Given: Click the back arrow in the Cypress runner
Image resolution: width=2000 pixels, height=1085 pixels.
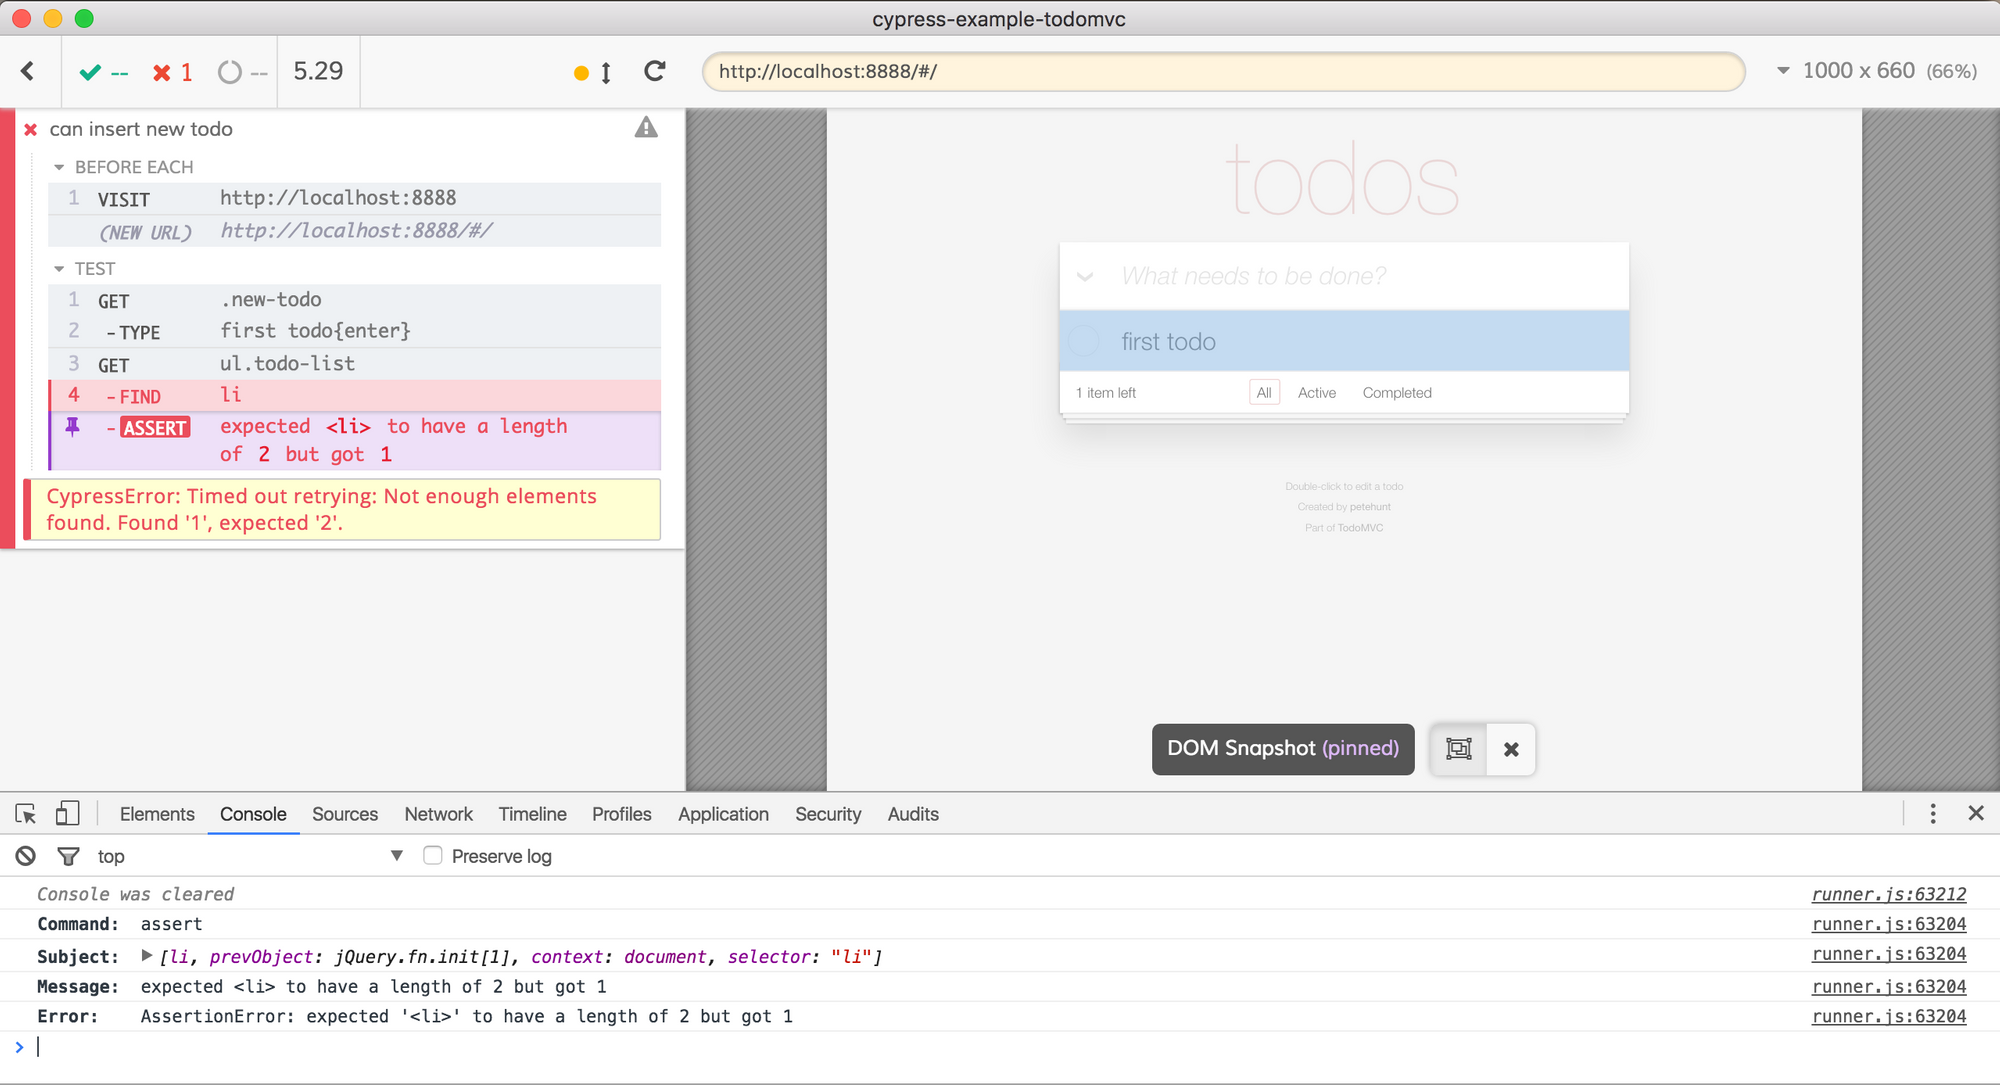Looking at the screenshot, I should click(28, 71).
